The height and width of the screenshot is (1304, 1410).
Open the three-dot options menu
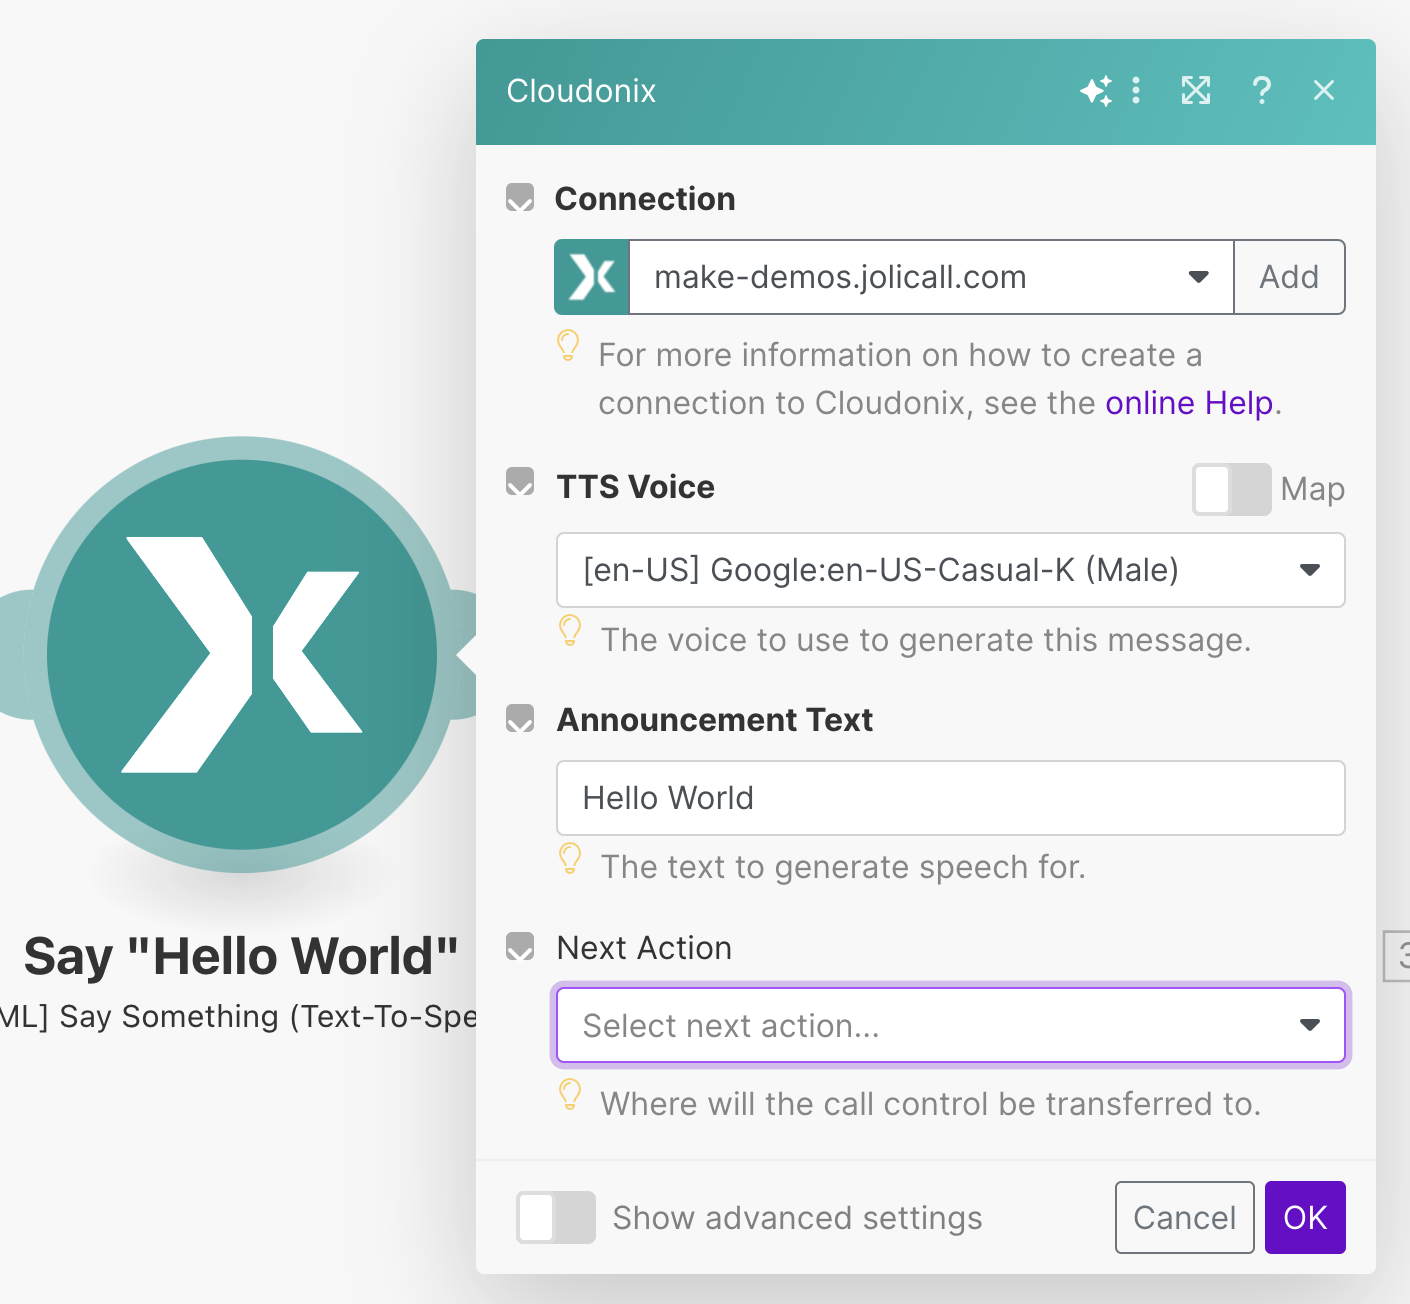[1136, 91]
